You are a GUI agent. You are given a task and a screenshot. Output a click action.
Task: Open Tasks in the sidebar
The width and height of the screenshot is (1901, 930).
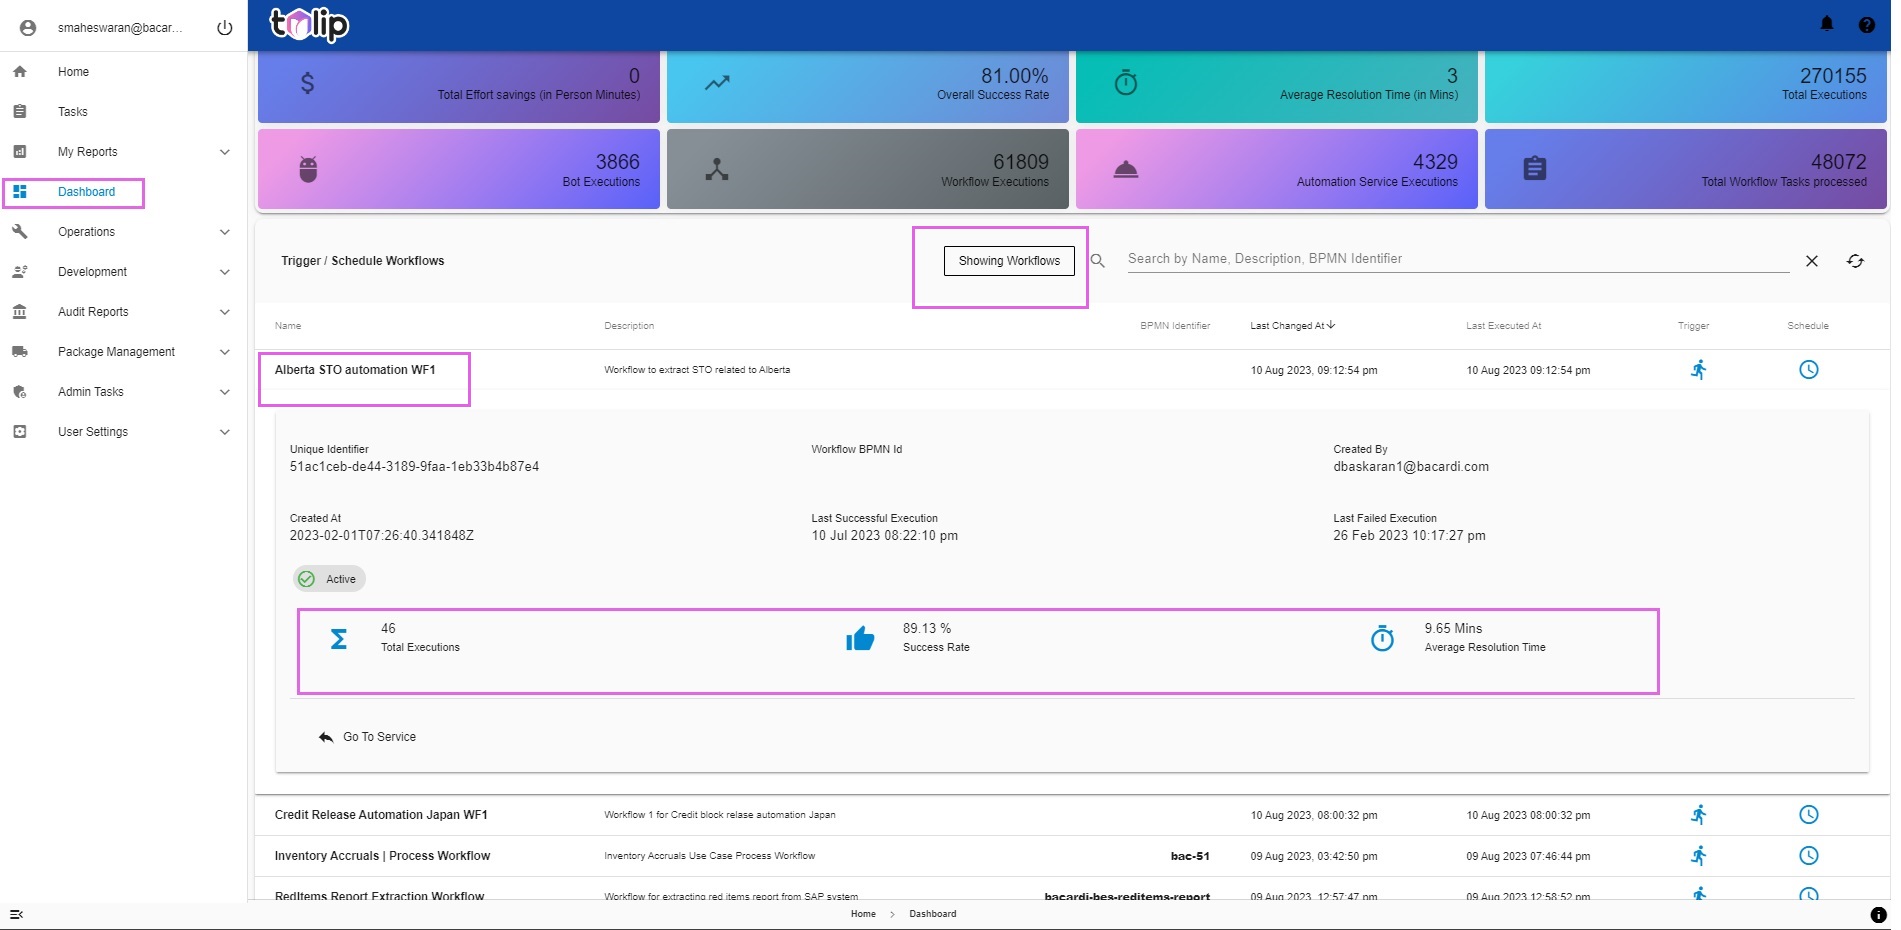click(73, 112)
